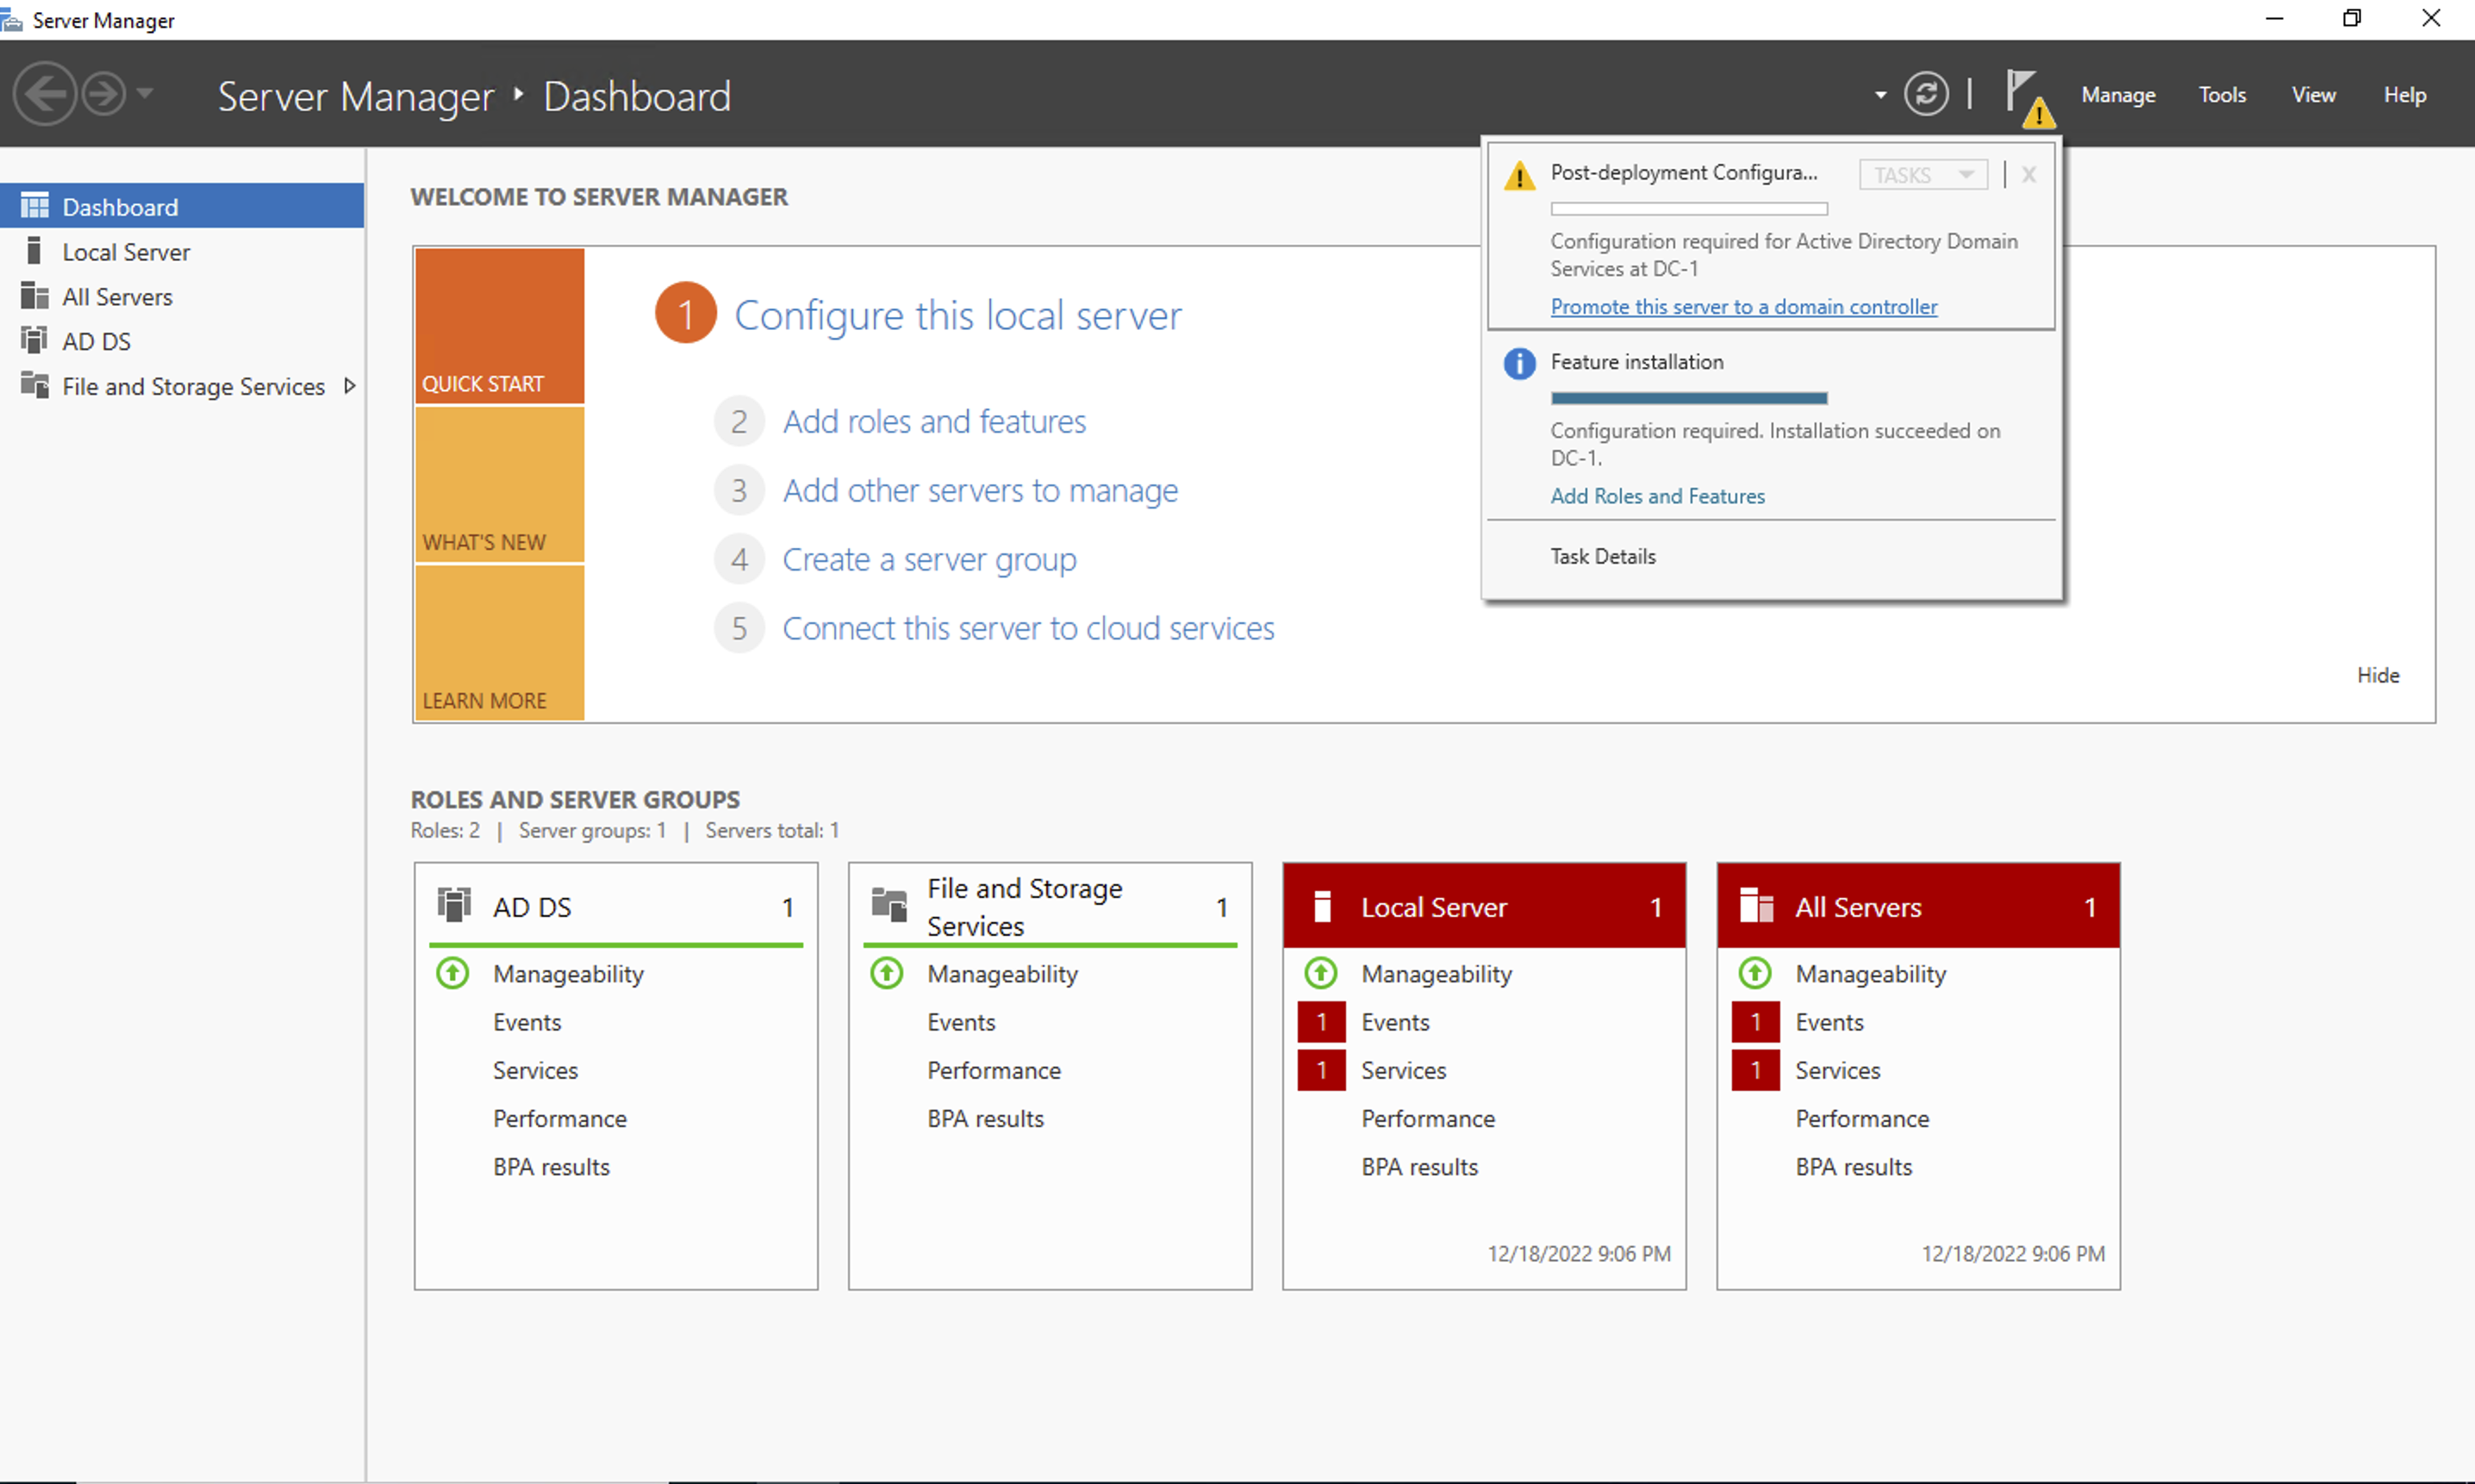This screenshot has width=2475, height=1484.
Task: Click the refresh dashboard icon
Action: (x=1926, y=95)
